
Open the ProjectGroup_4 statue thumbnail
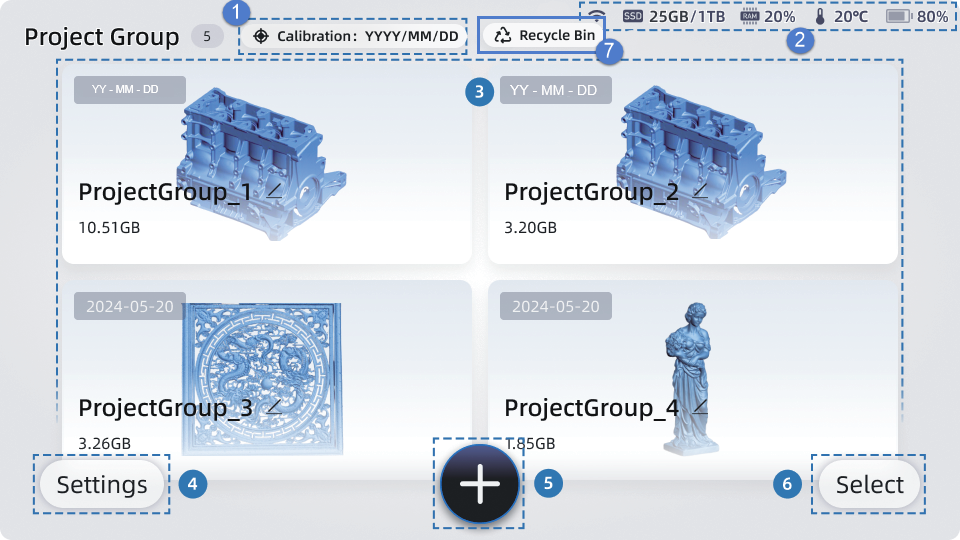pyautogui.click(x=688, y=378)
